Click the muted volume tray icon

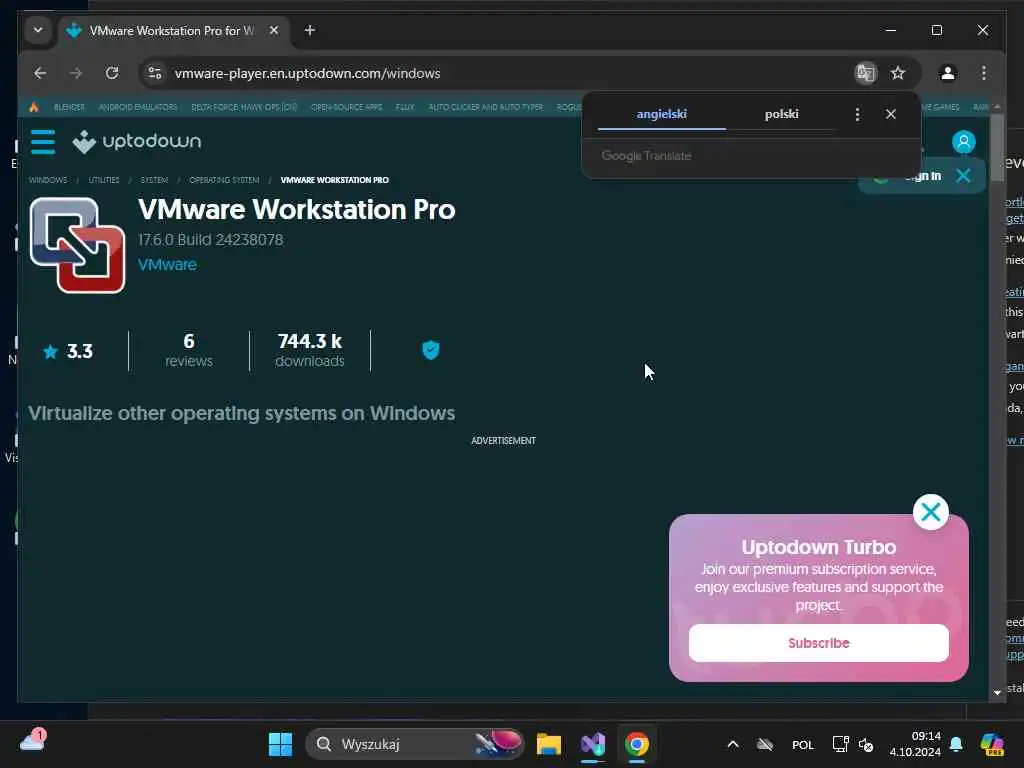pos(866,744)
